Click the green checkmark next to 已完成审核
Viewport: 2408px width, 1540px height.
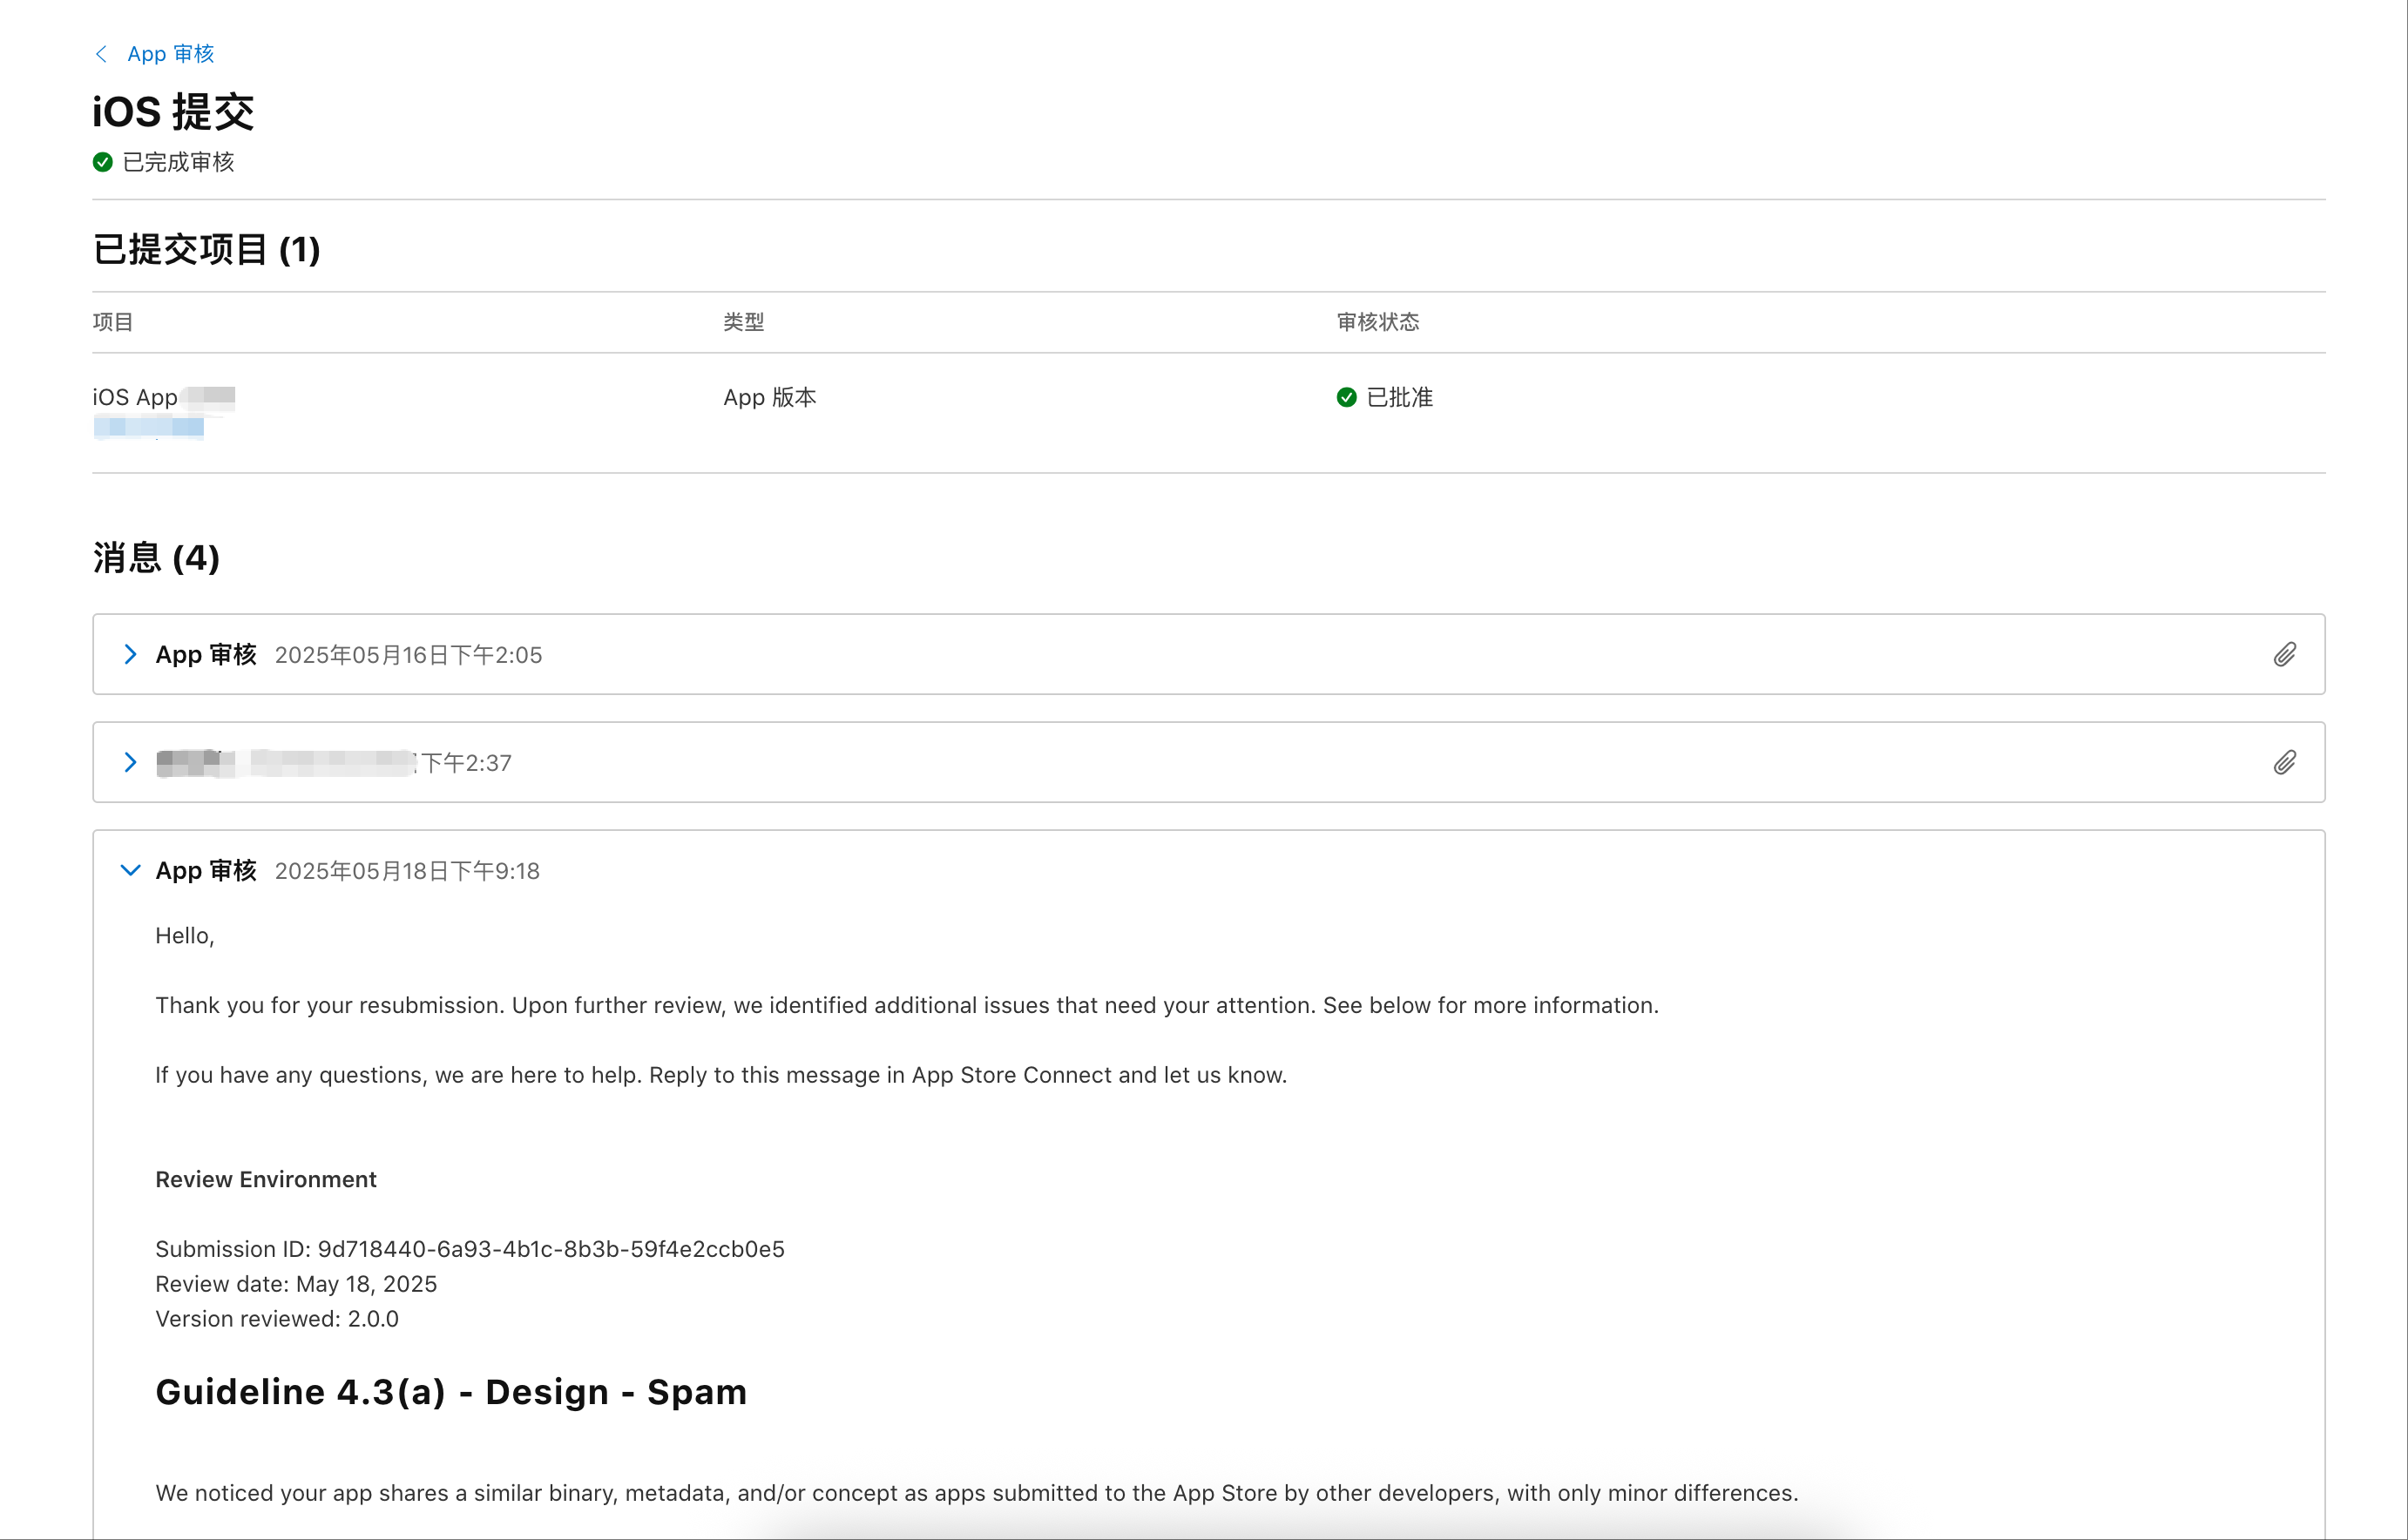tap(102, 162)
